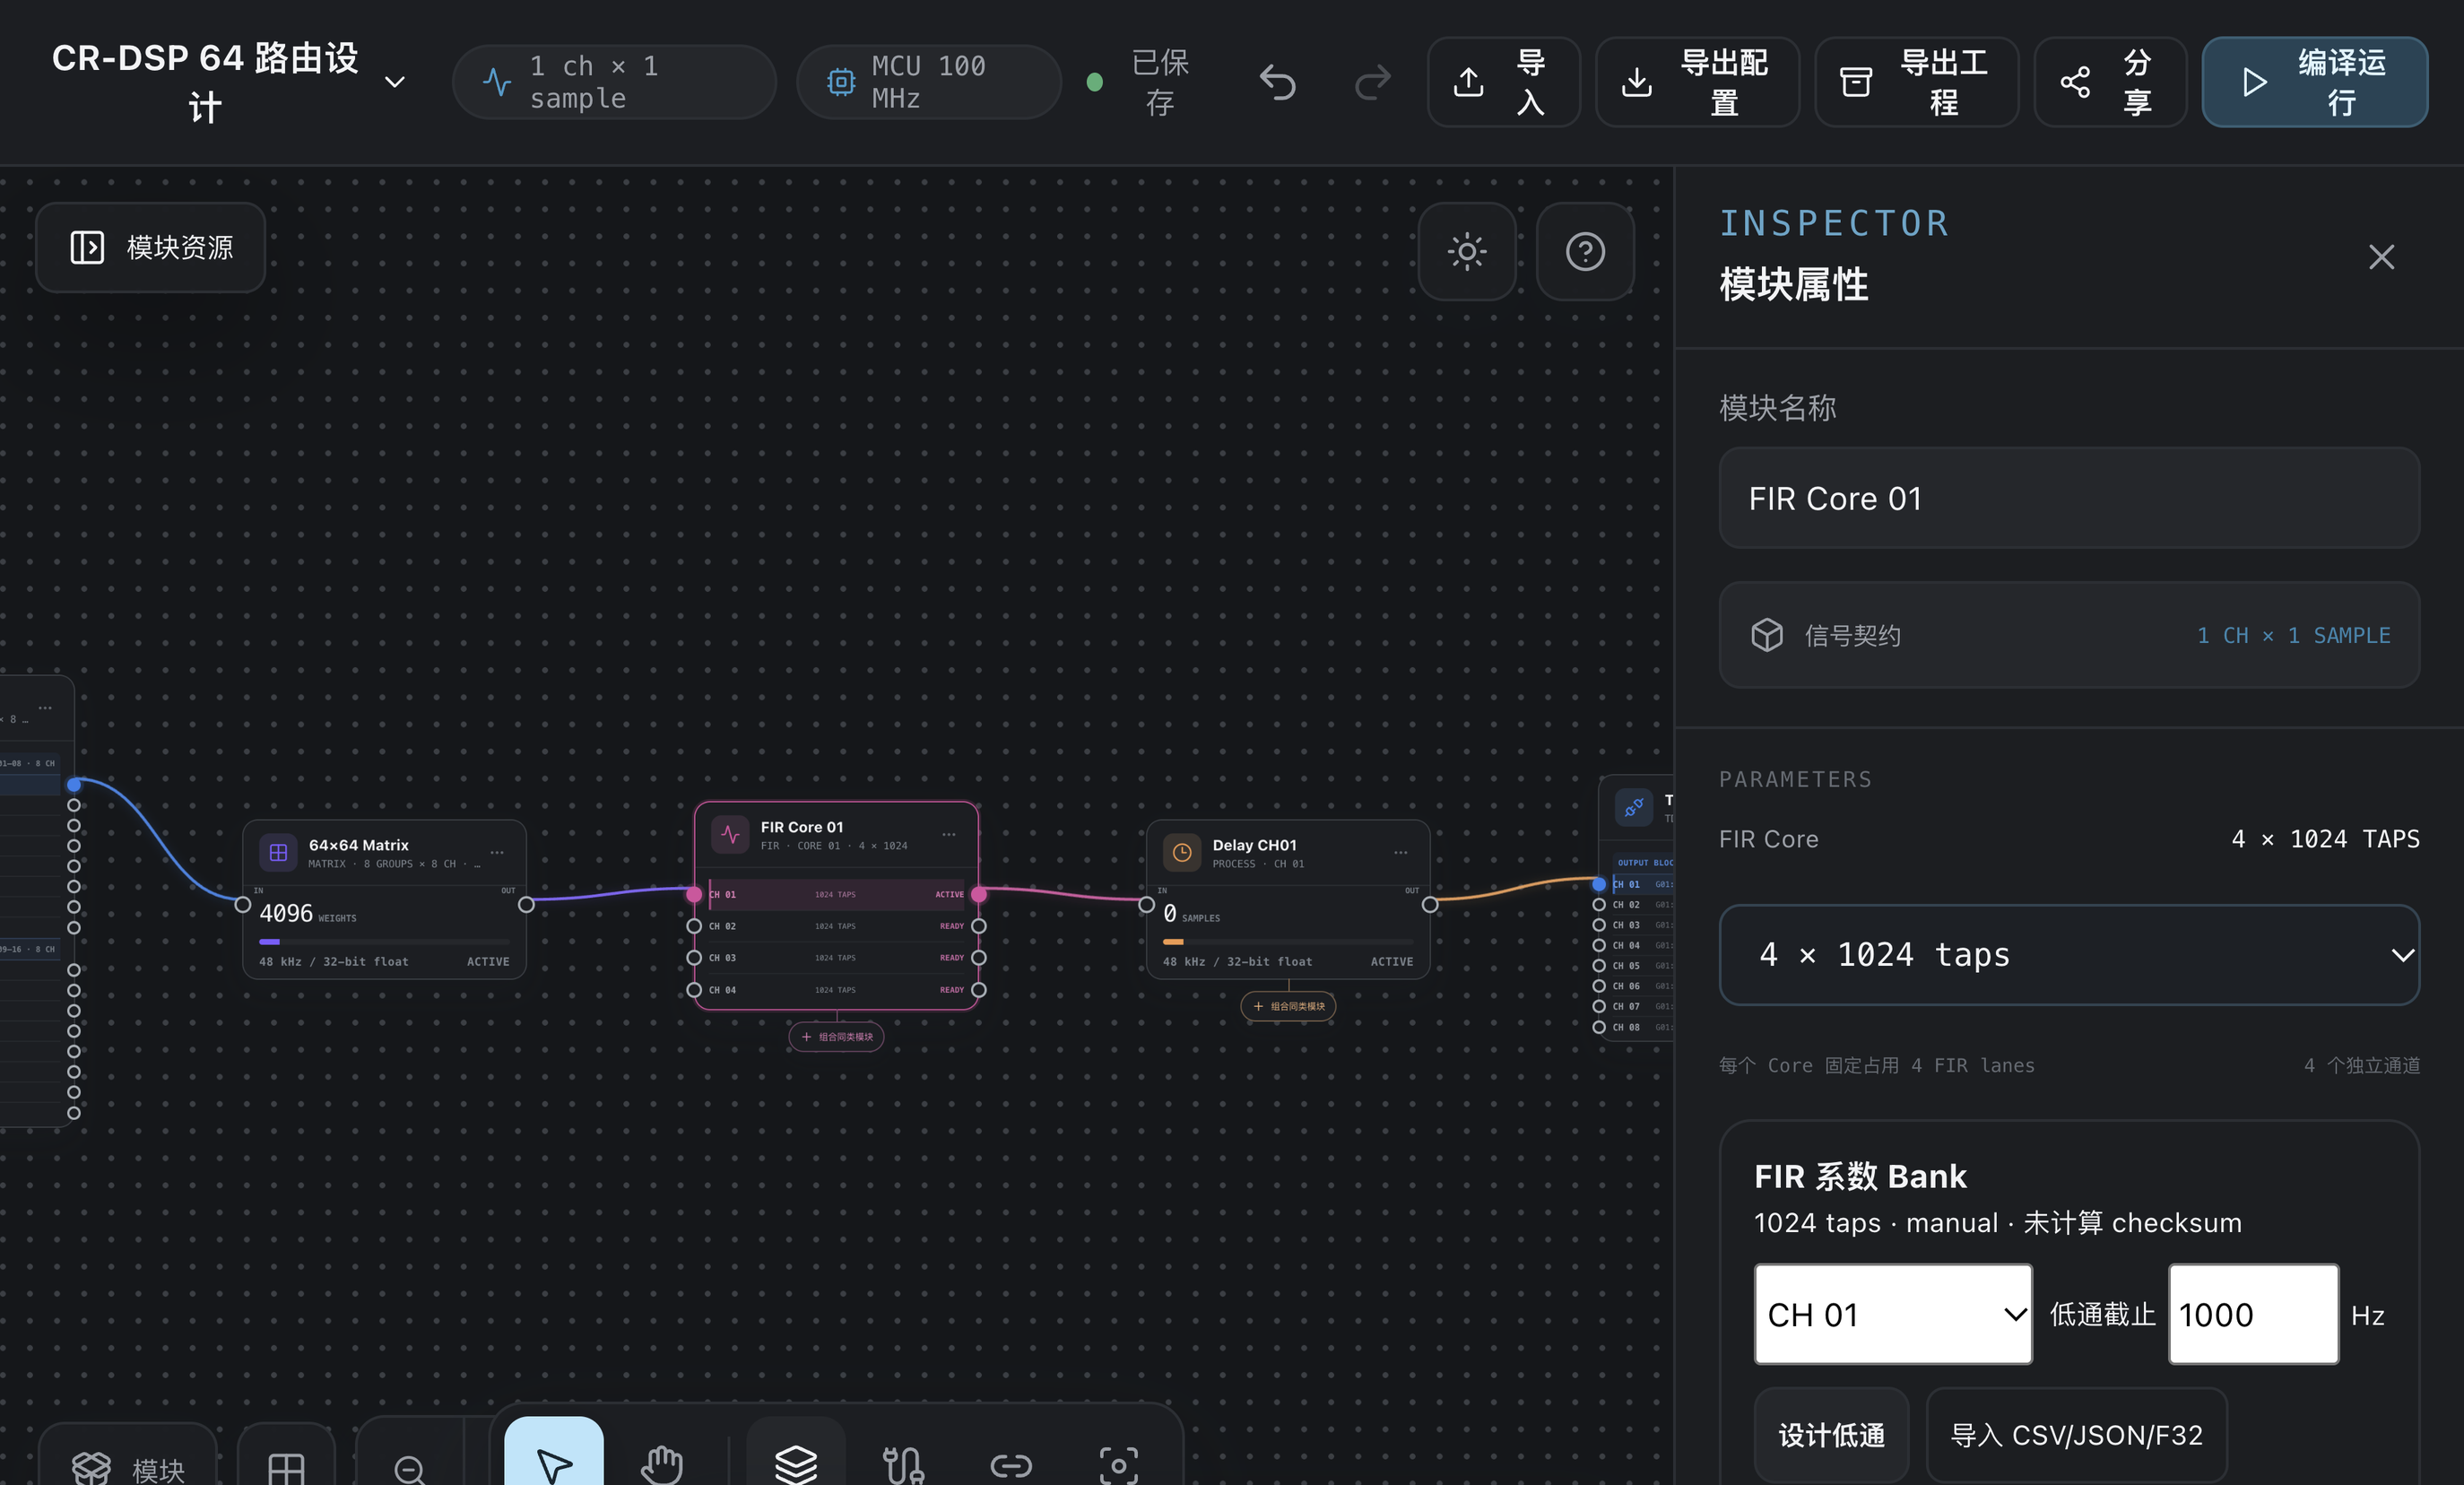Click the 64×64 Matrix IN port
The image size is (2464, 1485).
click(x=242, y=904)
